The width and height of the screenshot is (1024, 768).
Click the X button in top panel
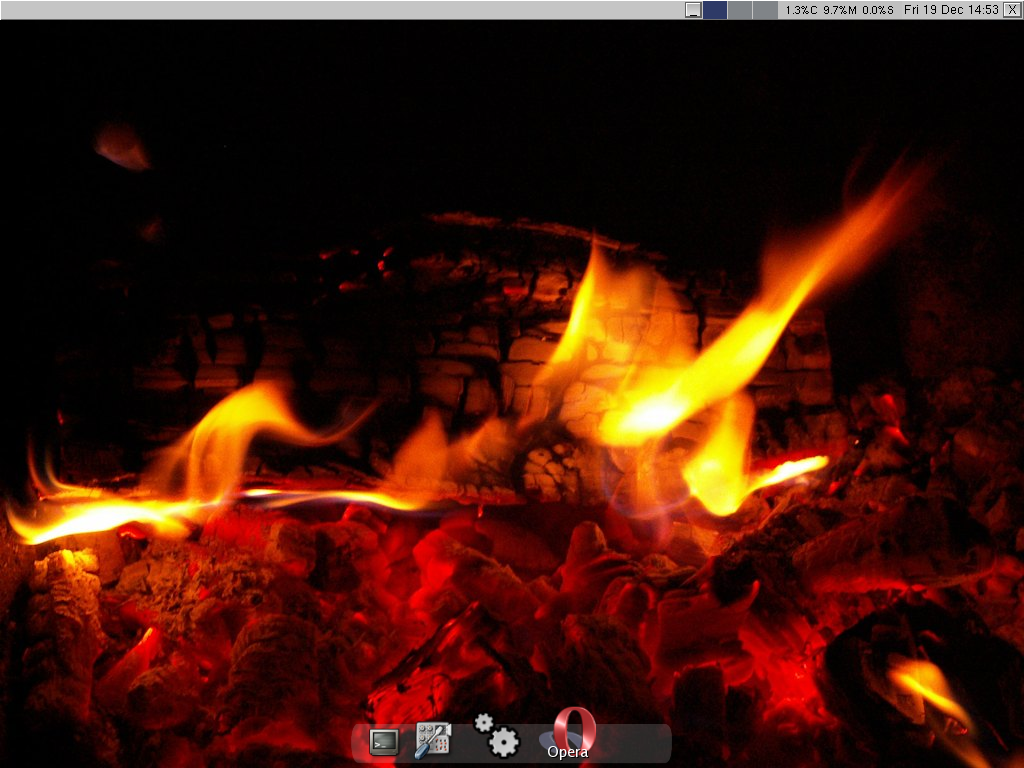click(x=1011, y=10)
